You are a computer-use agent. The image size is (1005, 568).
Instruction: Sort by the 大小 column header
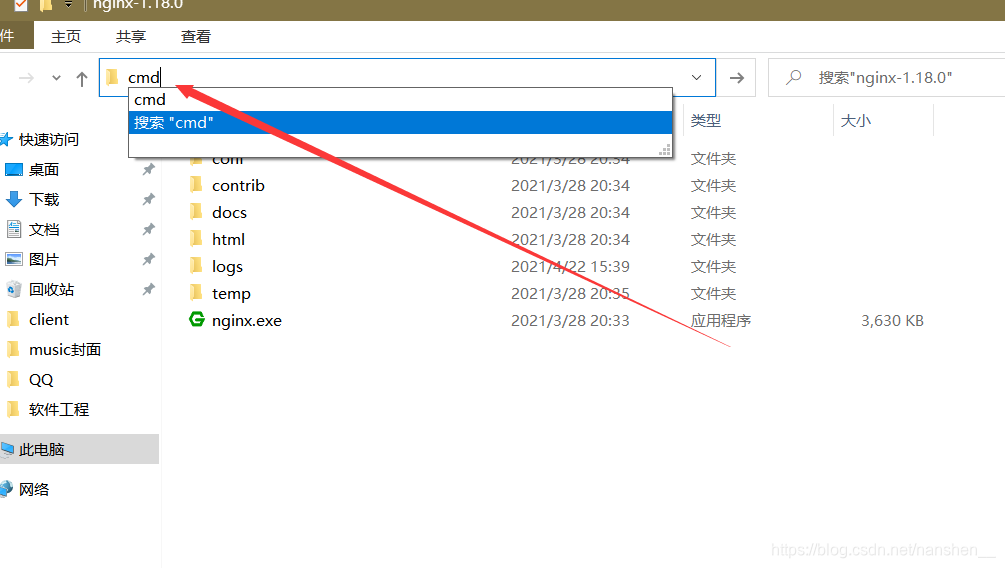coord(856,121)
